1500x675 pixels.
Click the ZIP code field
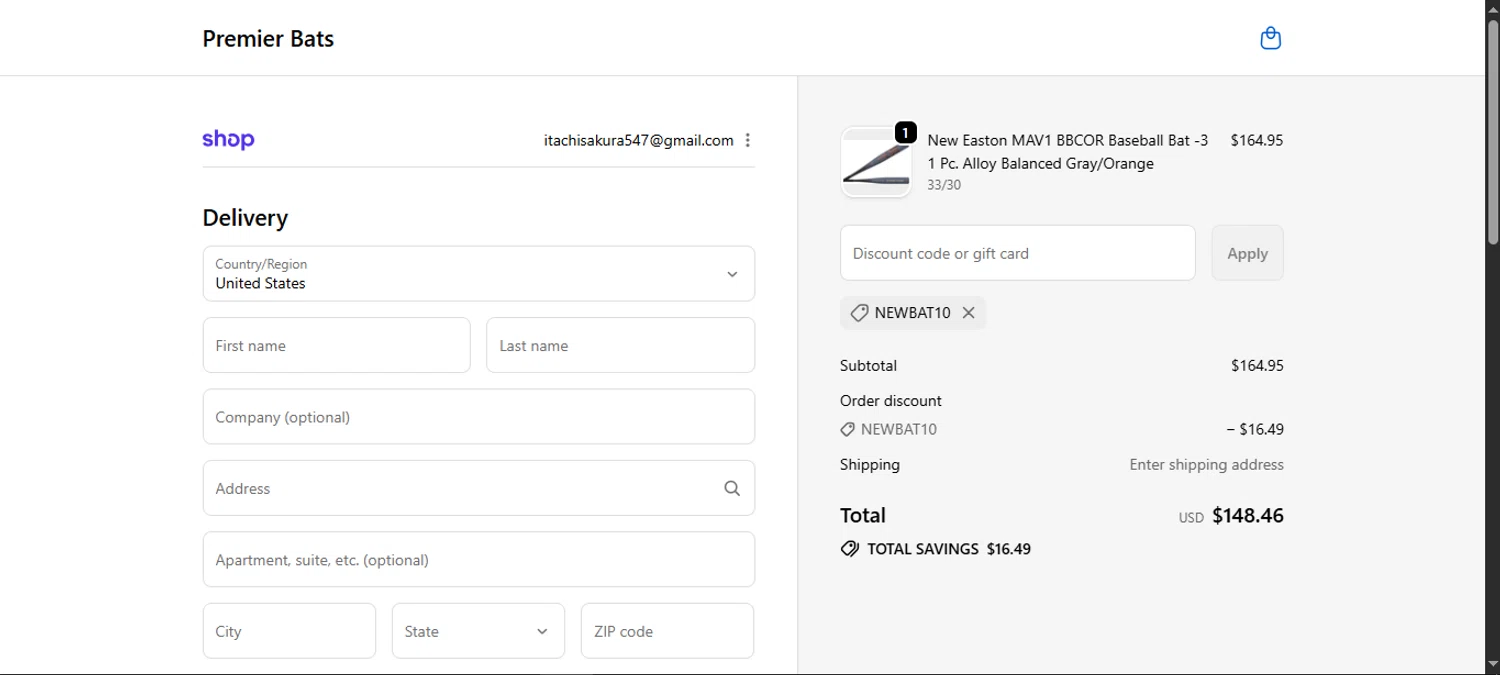[x=667, y=631]
